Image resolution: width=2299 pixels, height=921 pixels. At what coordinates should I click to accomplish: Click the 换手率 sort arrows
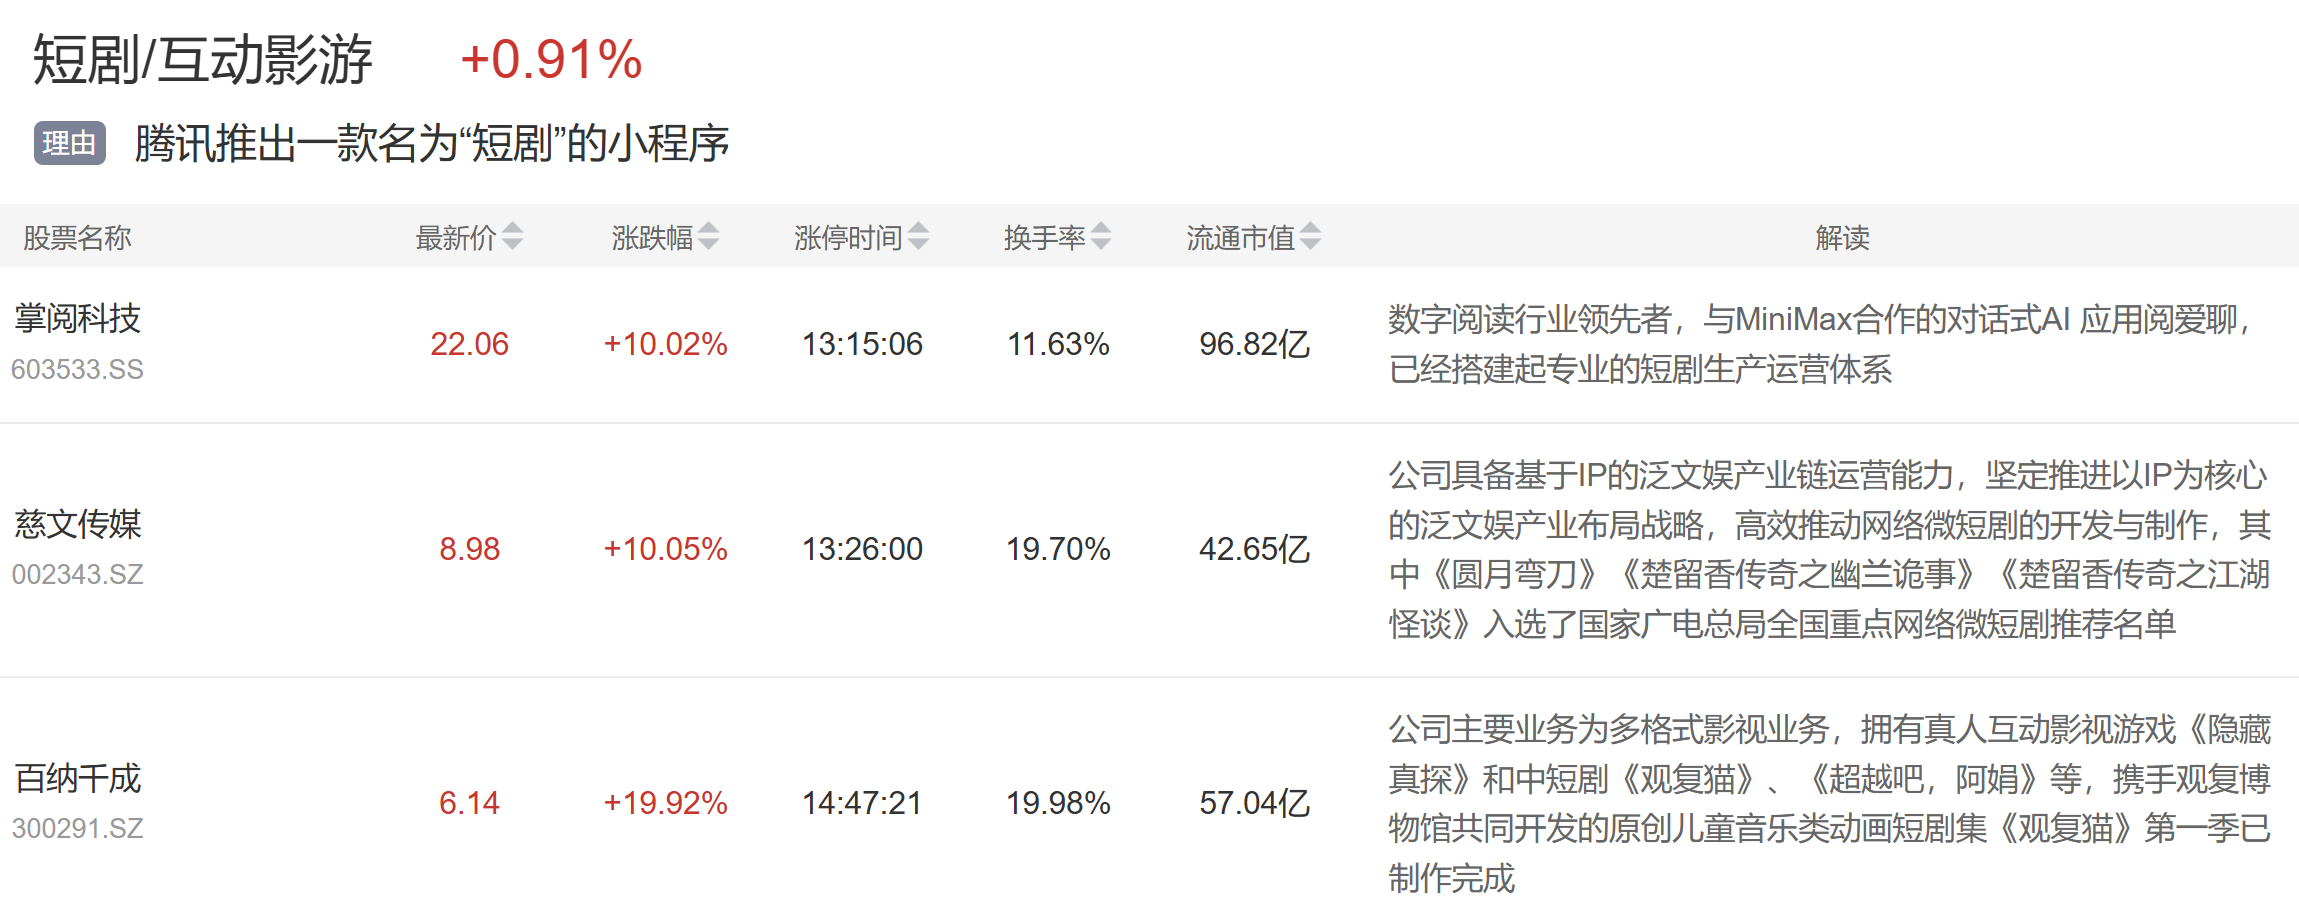pyautogui.click(x=1101, y=237)
